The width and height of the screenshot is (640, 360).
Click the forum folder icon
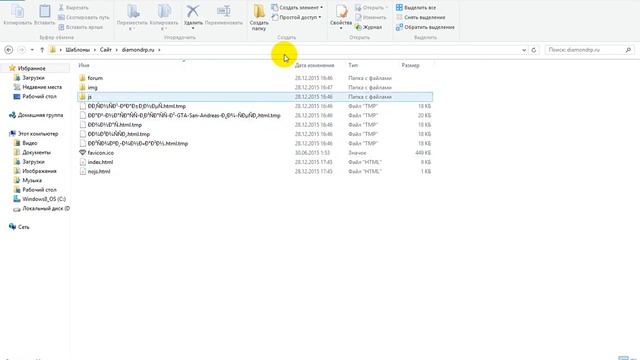[x=82, y=78]
